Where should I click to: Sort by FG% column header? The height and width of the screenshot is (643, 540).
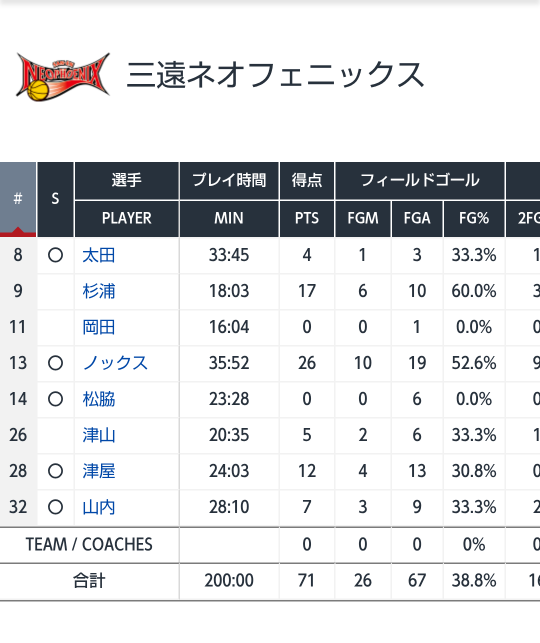point(474,219)
